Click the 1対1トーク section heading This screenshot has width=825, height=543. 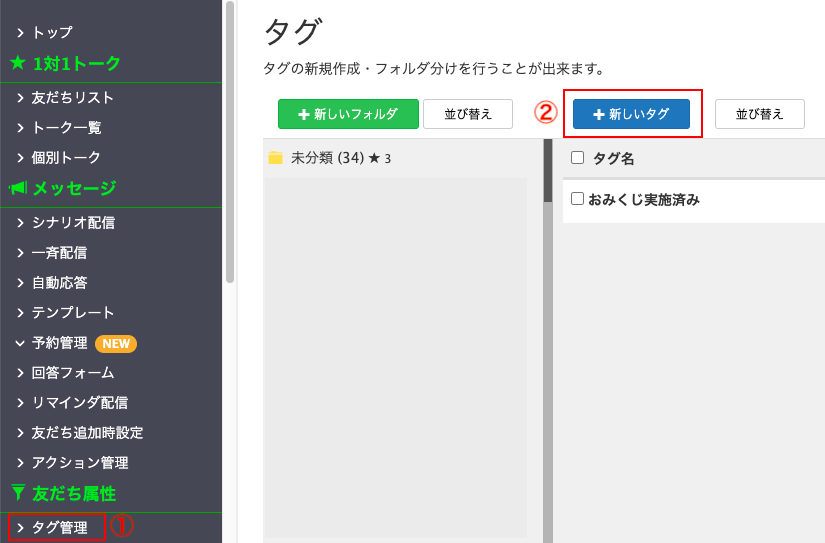[x=77, y=64]
